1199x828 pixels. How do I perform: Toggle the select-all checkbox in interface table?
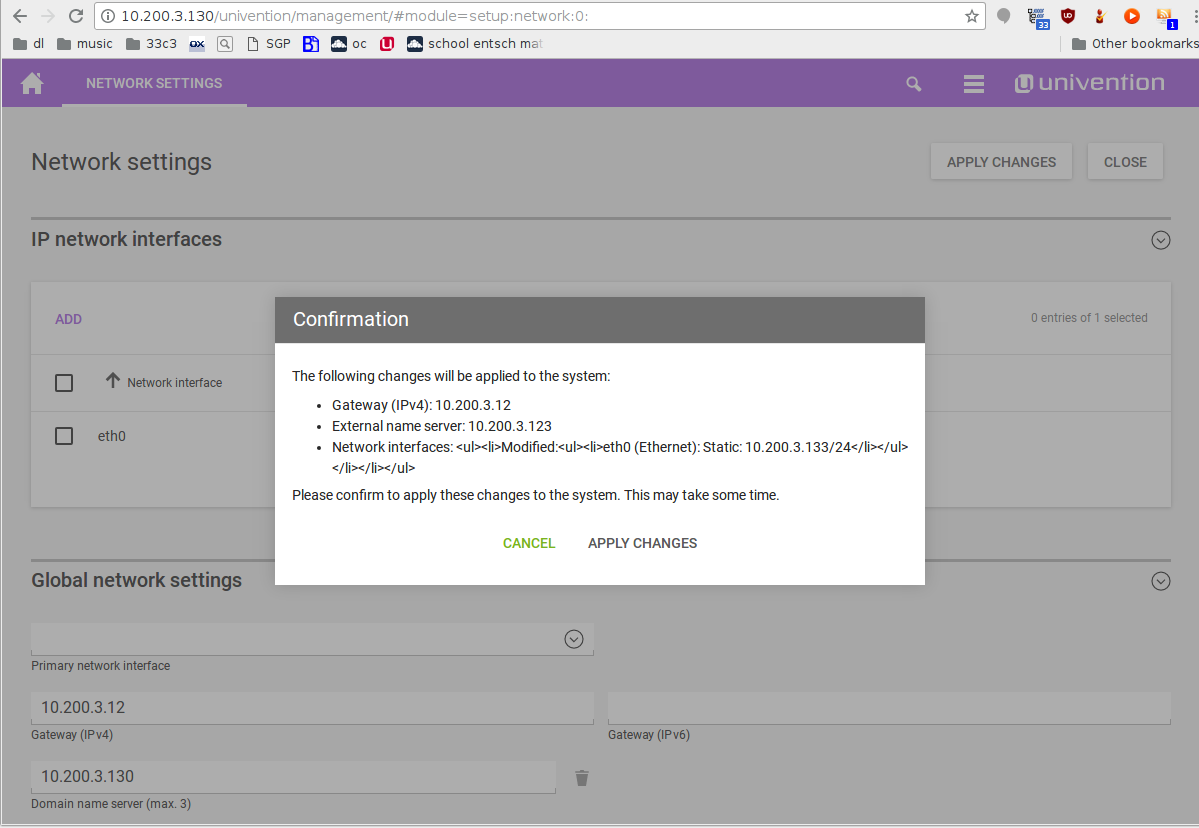(x=64, y=383)
